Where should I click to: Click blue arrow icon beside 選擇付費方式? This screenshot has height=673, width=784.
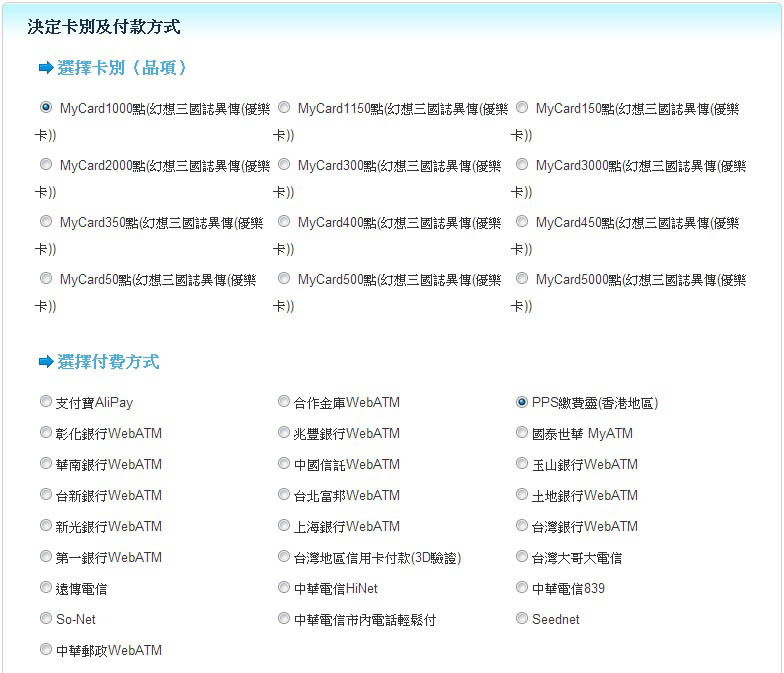[x=46, y=362]
